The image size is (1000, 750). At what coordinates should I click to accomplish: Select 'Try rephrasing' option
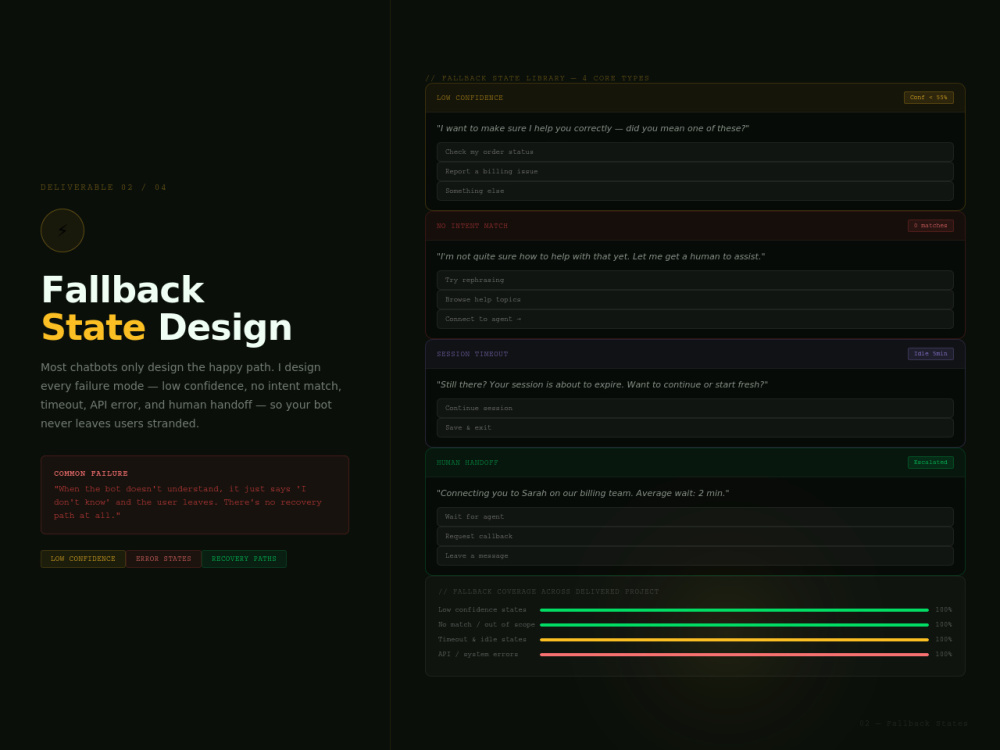[x=695, y=280]
